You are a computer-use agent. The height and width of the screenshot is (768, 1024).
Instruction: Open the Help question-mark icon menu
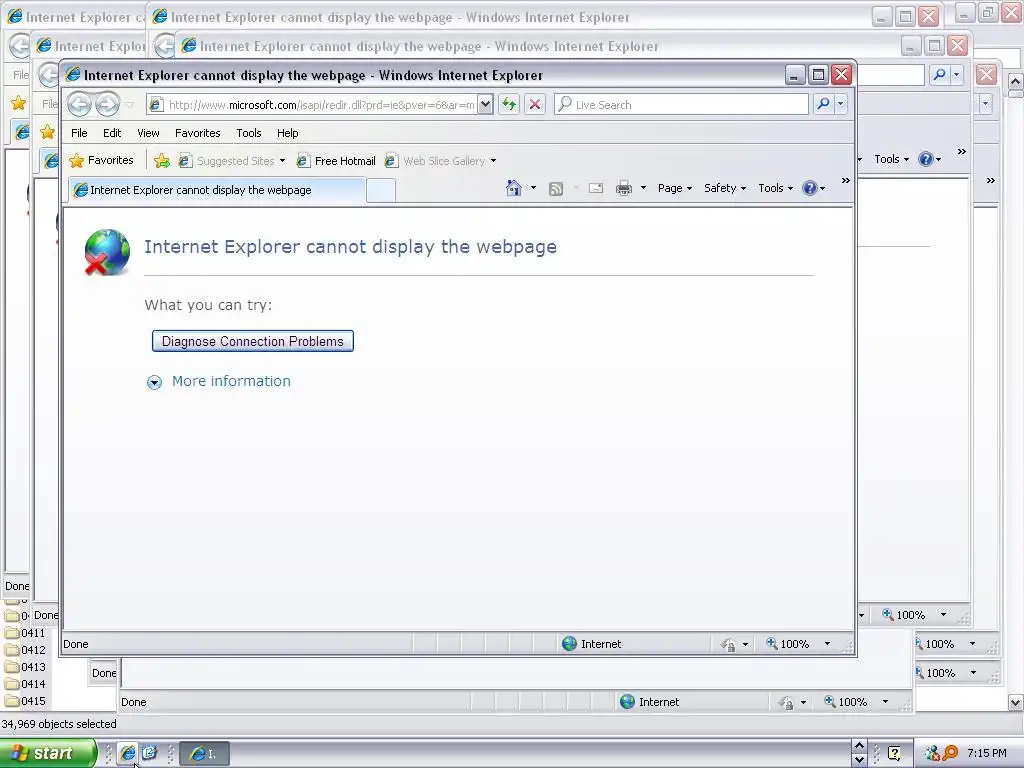click(x=814, y=188)
